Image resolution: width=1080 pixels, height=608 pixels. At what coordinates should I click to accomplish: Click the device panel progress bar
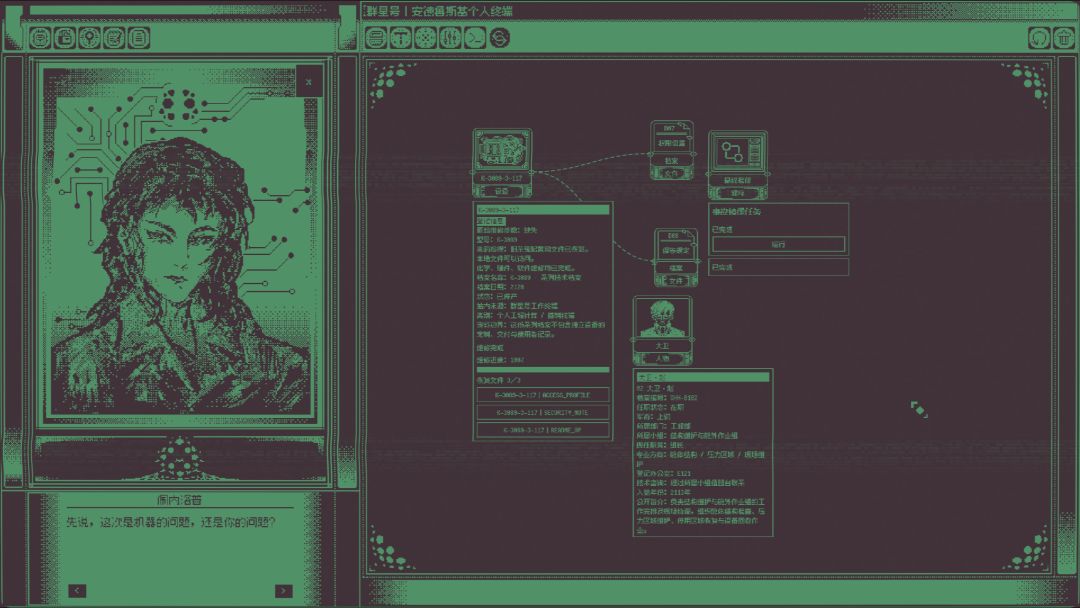coord(543,370)
